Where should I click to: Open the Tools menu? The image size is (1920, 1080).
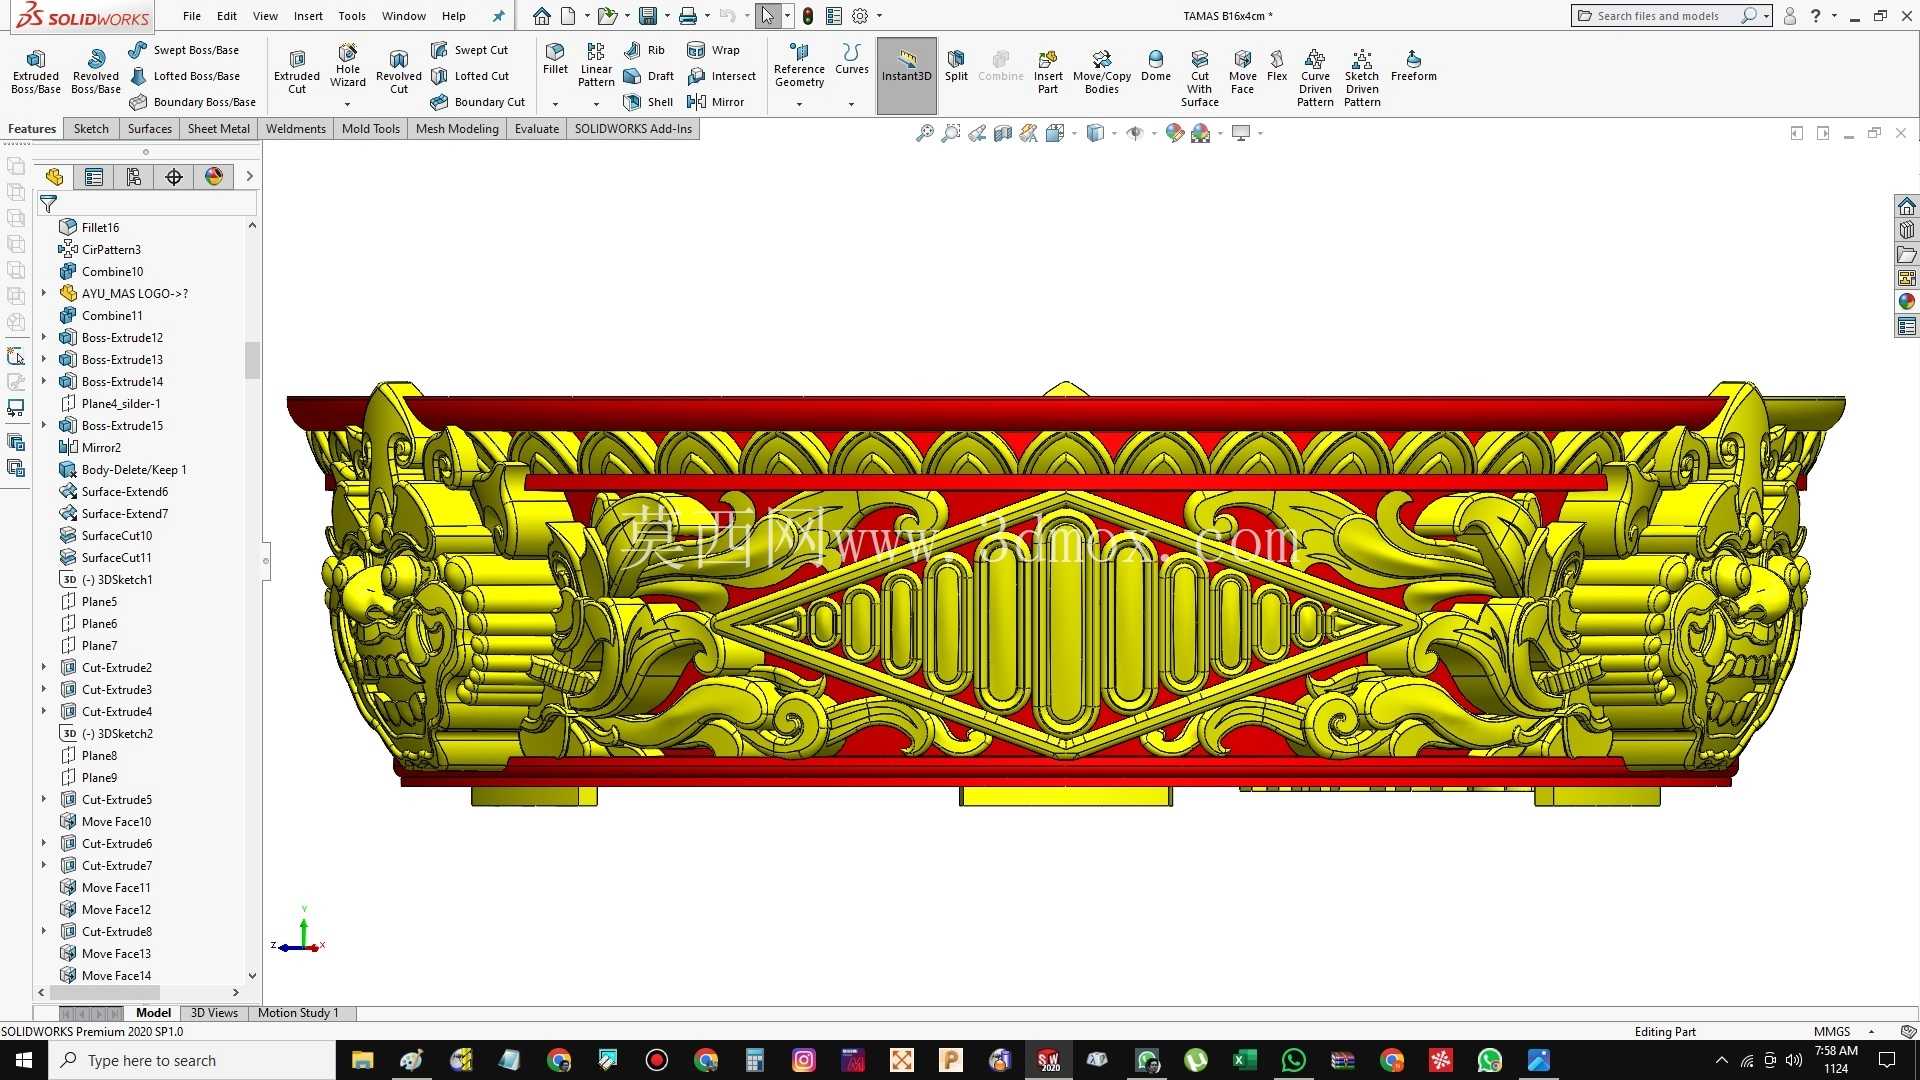click(352, 16)
